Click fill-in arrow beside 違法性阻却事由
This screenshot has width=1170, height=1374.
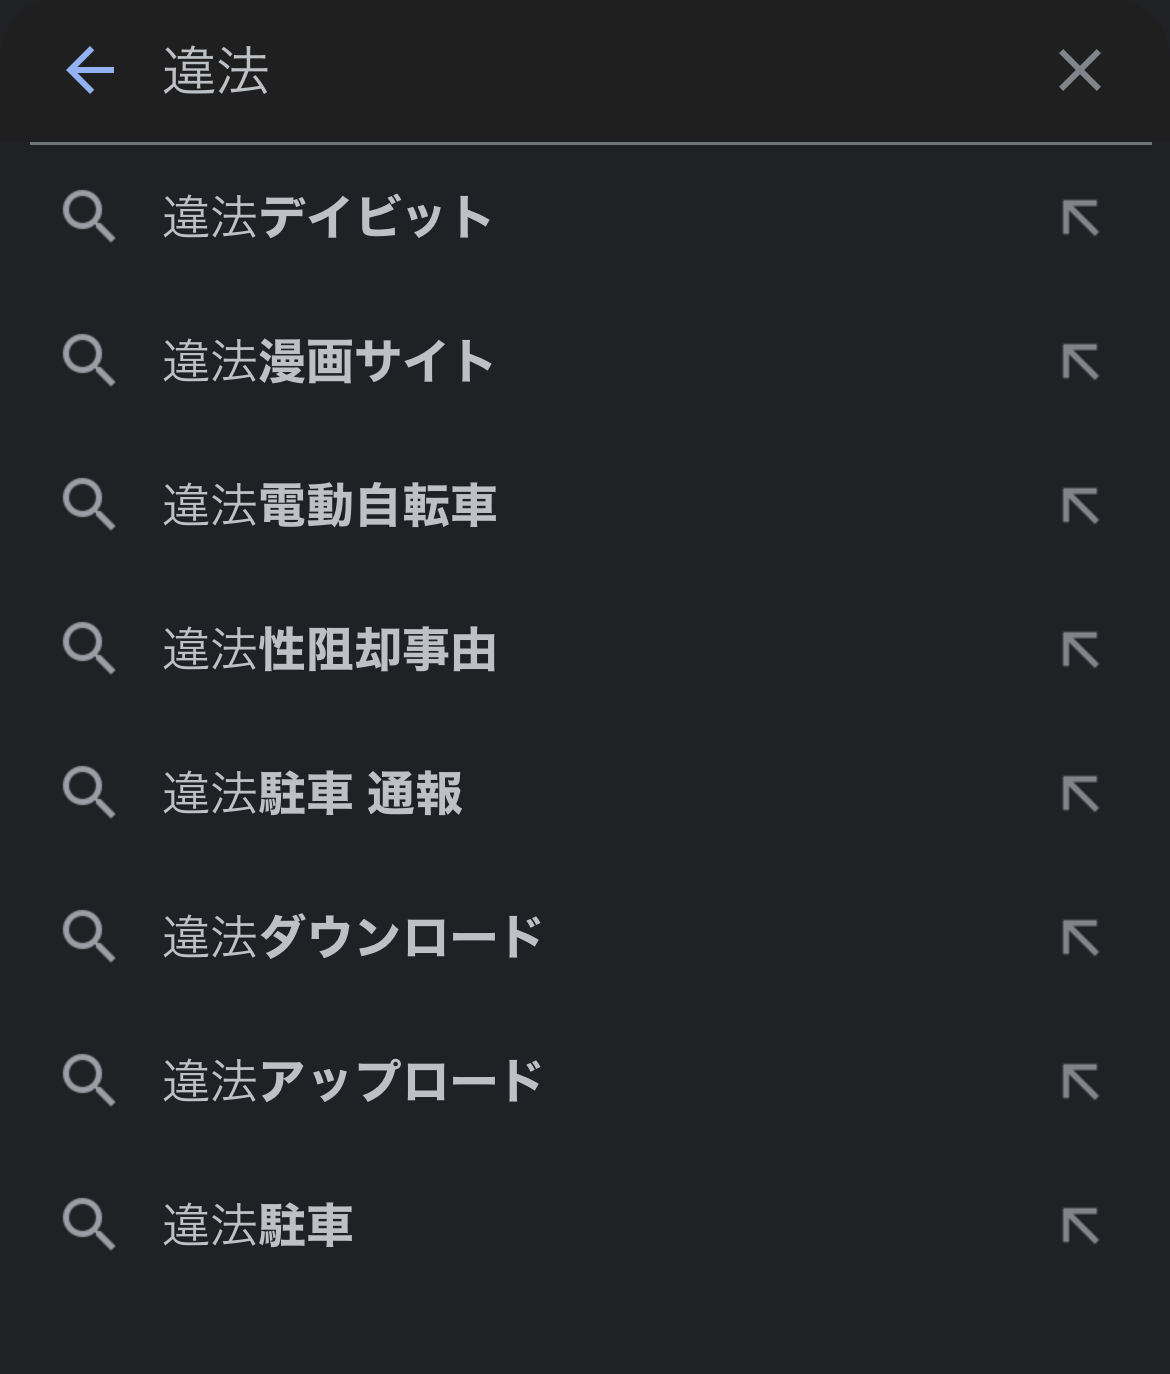[1080, 650]
